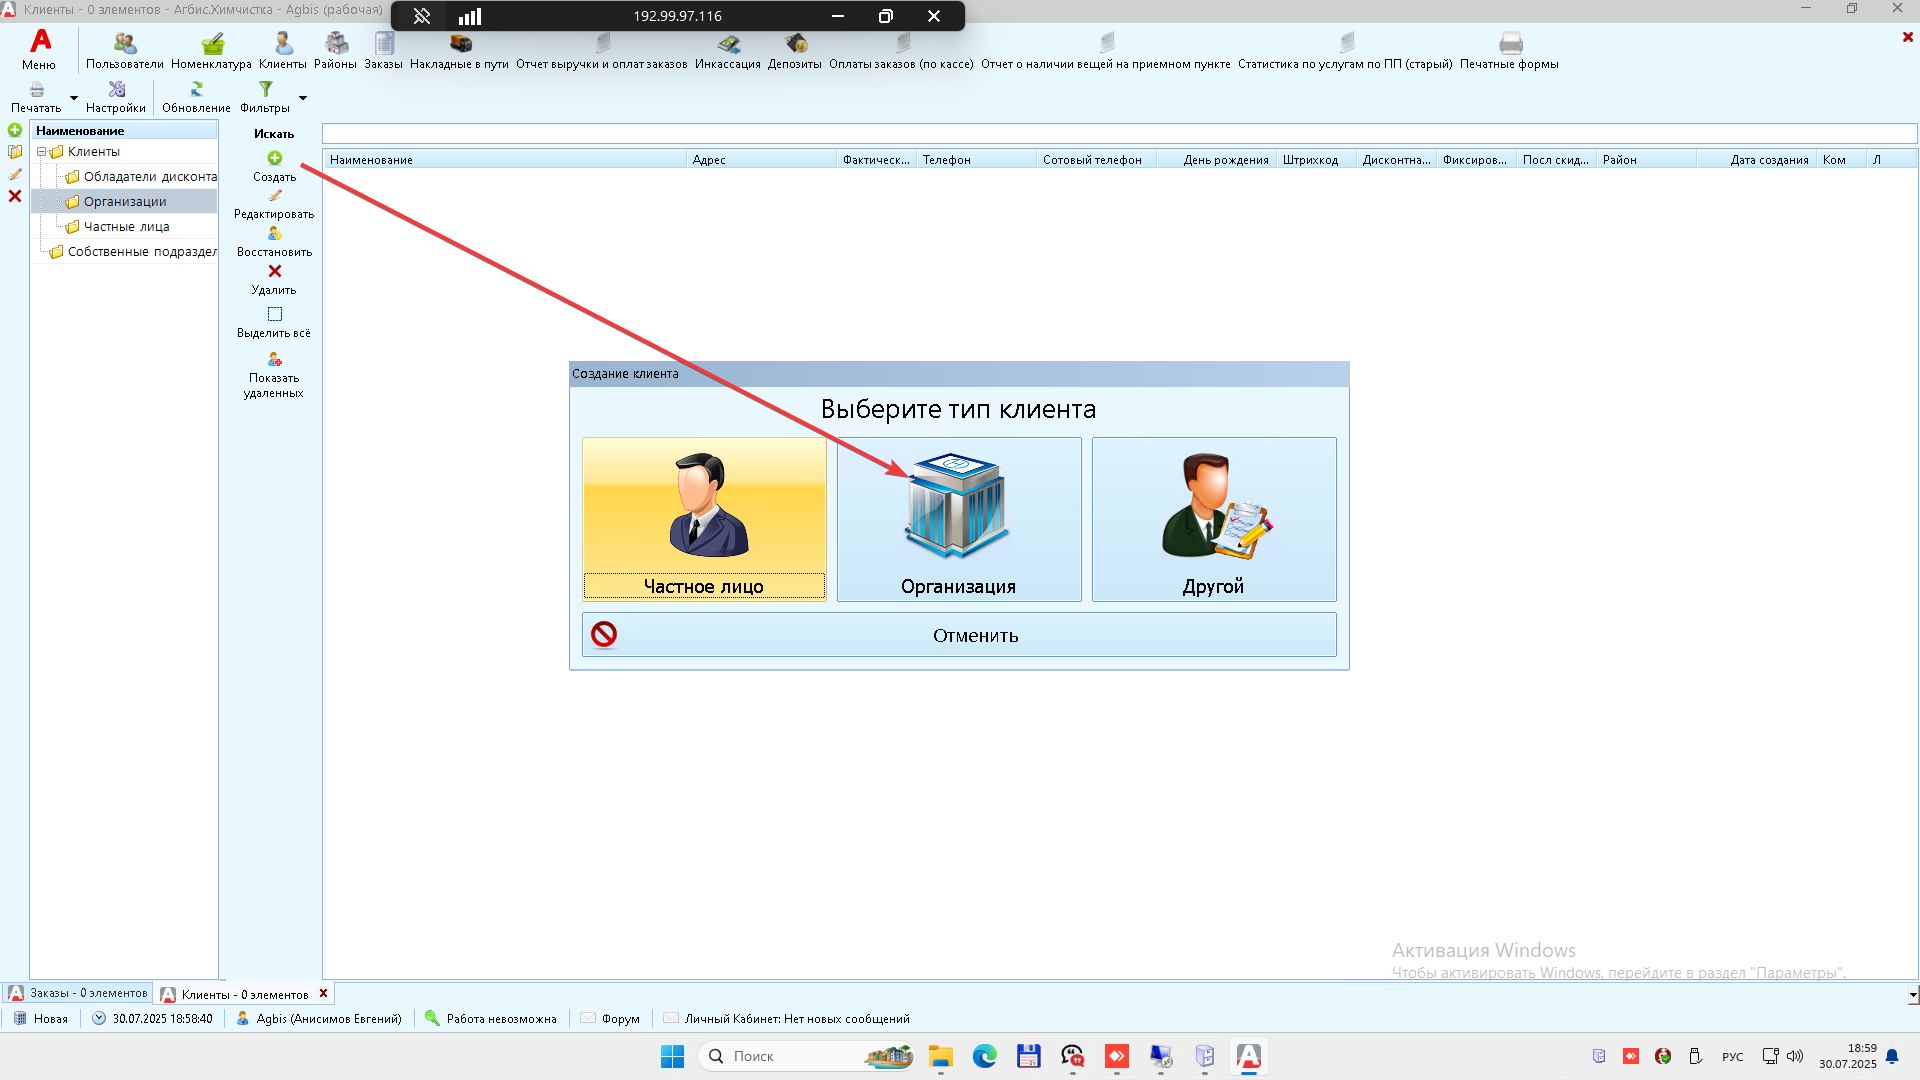Click green plus icon beside tree panel
This screenshot has width=1920, height=1080.
click(x=15, y=130)
